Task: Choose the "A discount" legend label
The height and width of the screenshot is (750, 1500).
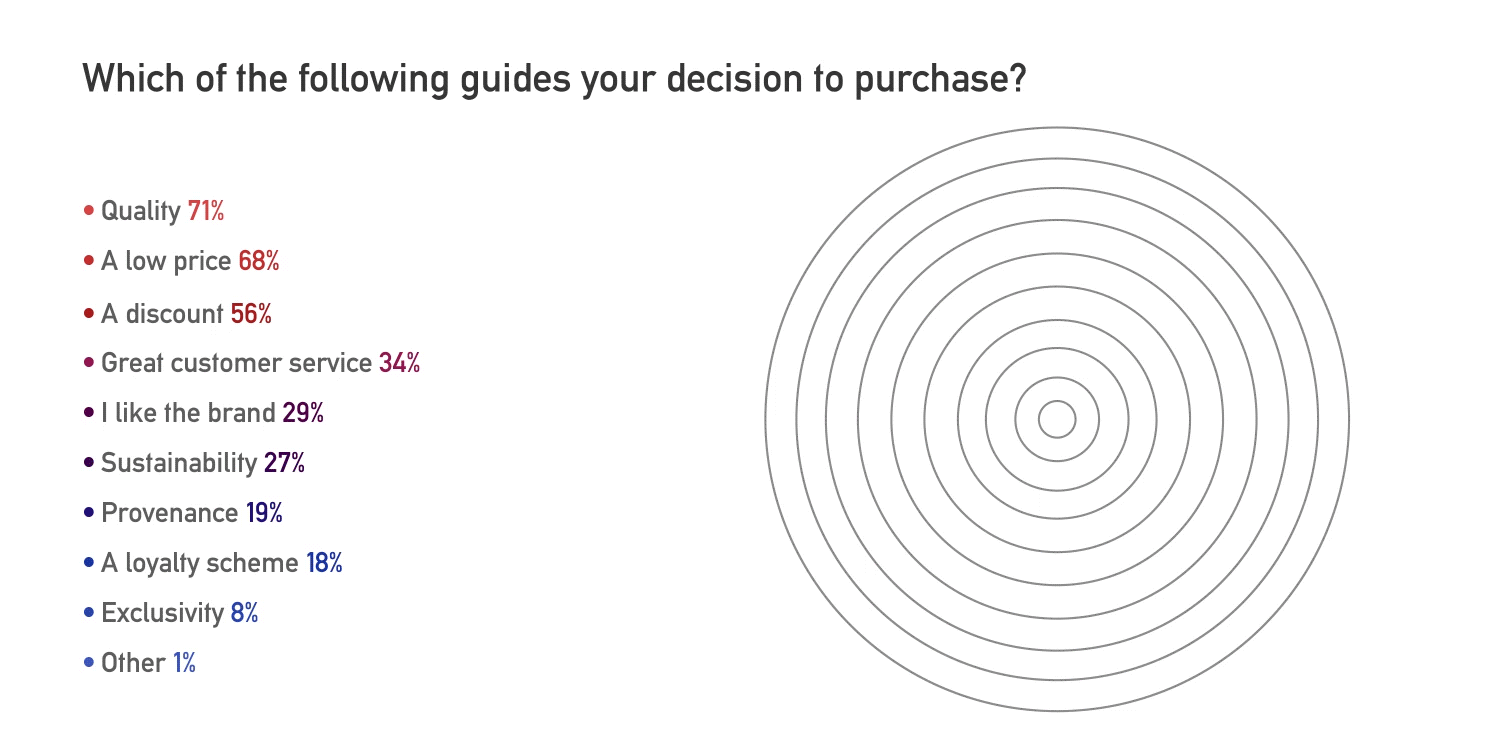Action: point(162,314)
